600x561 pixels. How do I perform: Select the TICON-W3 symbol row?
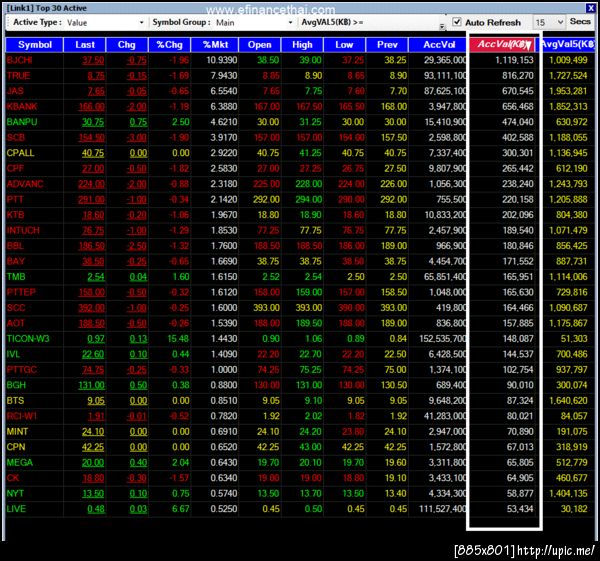(300, 339)
